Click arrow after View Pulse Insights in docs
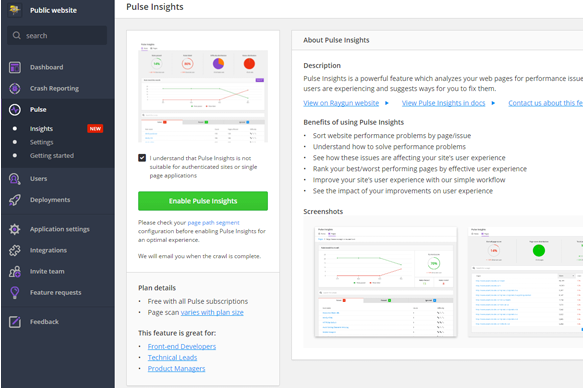583x388 pixels. [493, 103]
